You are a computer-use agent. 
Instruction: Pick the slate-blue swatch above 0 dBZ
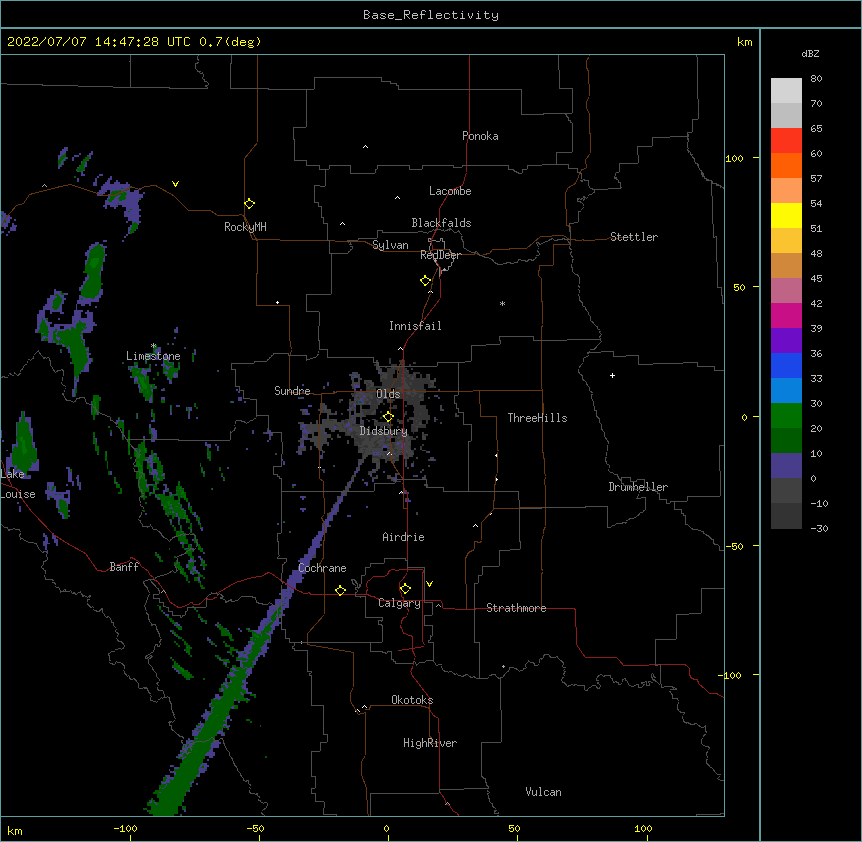(786, 466)
